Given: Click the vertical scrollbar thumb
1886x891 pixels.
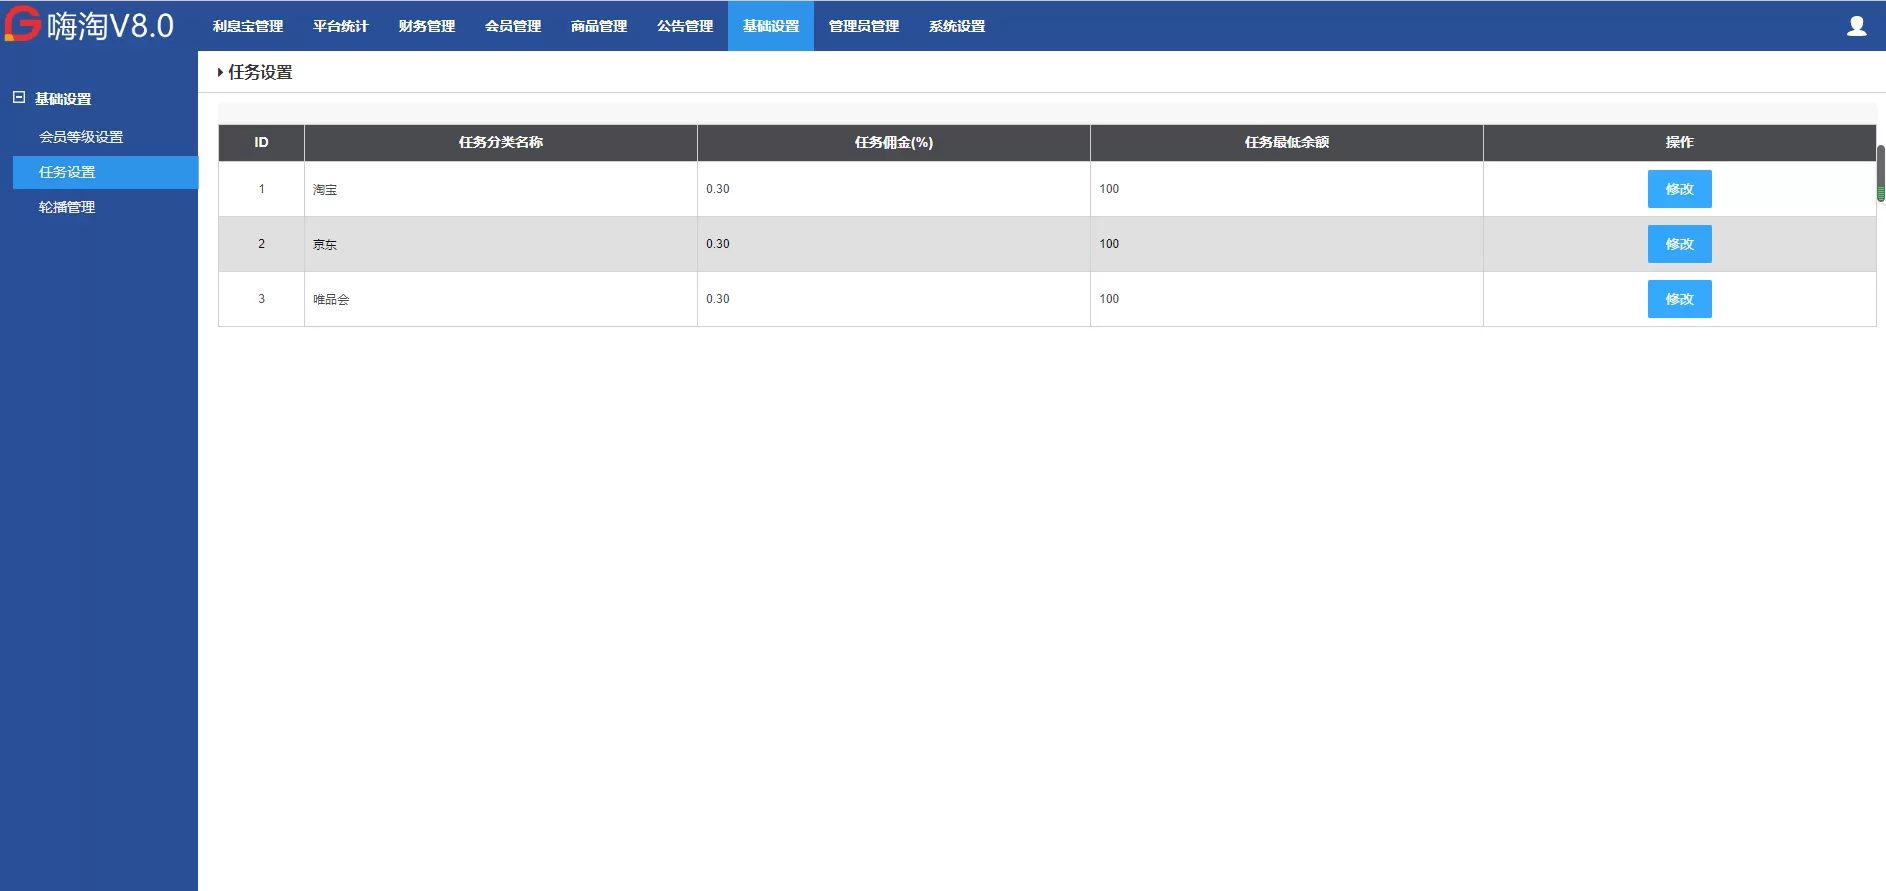Looking at the screenshot, I should pos(1880,173).
